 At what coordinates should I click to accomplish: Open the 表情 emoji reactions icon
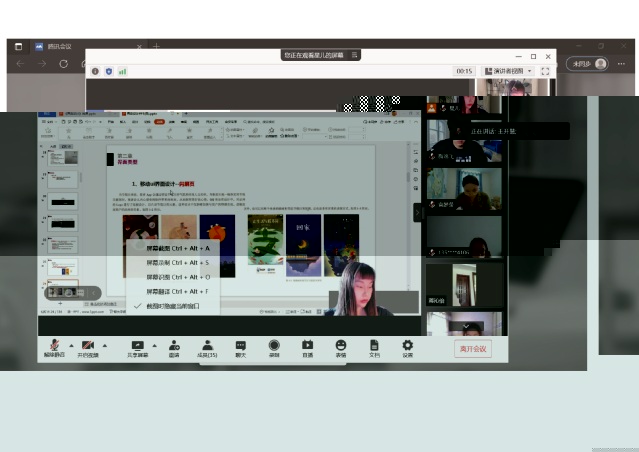point(340,345)
